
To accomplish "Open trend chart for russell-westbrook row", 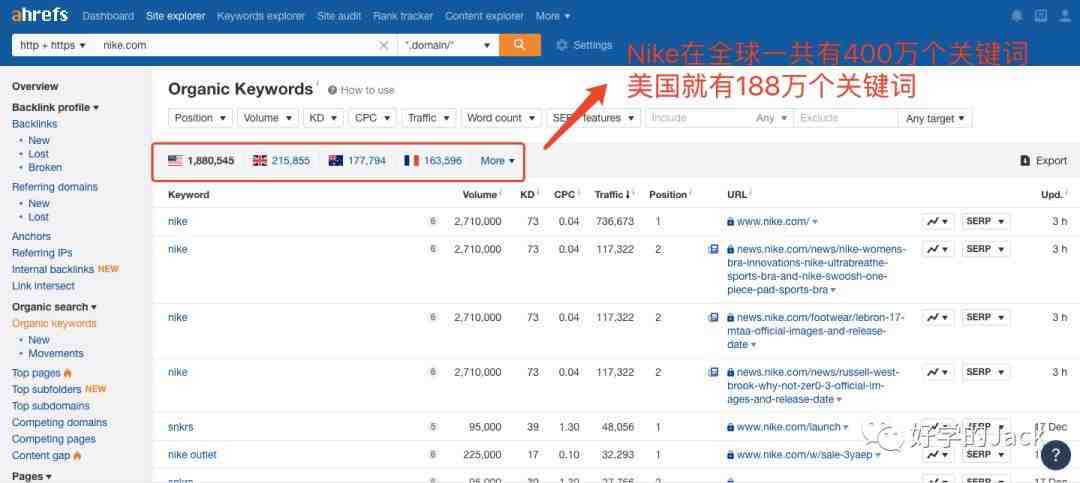I will (x=938, y=372).
